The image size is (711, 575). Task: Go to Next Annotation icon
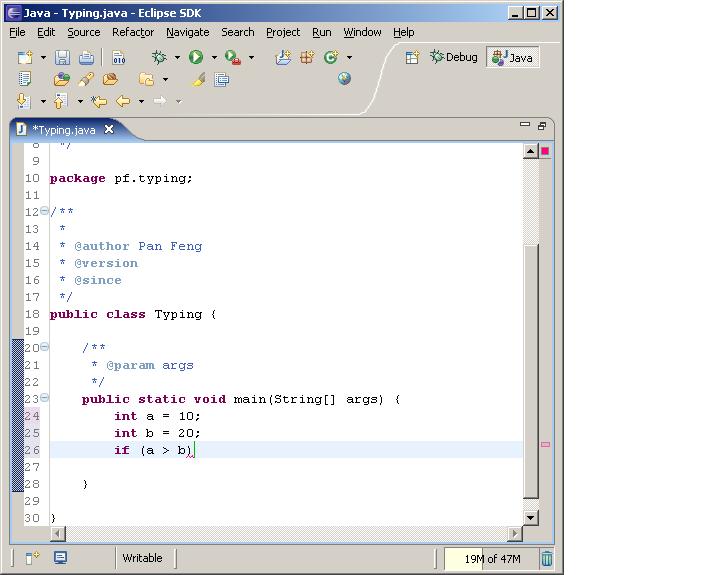(24, 101)
